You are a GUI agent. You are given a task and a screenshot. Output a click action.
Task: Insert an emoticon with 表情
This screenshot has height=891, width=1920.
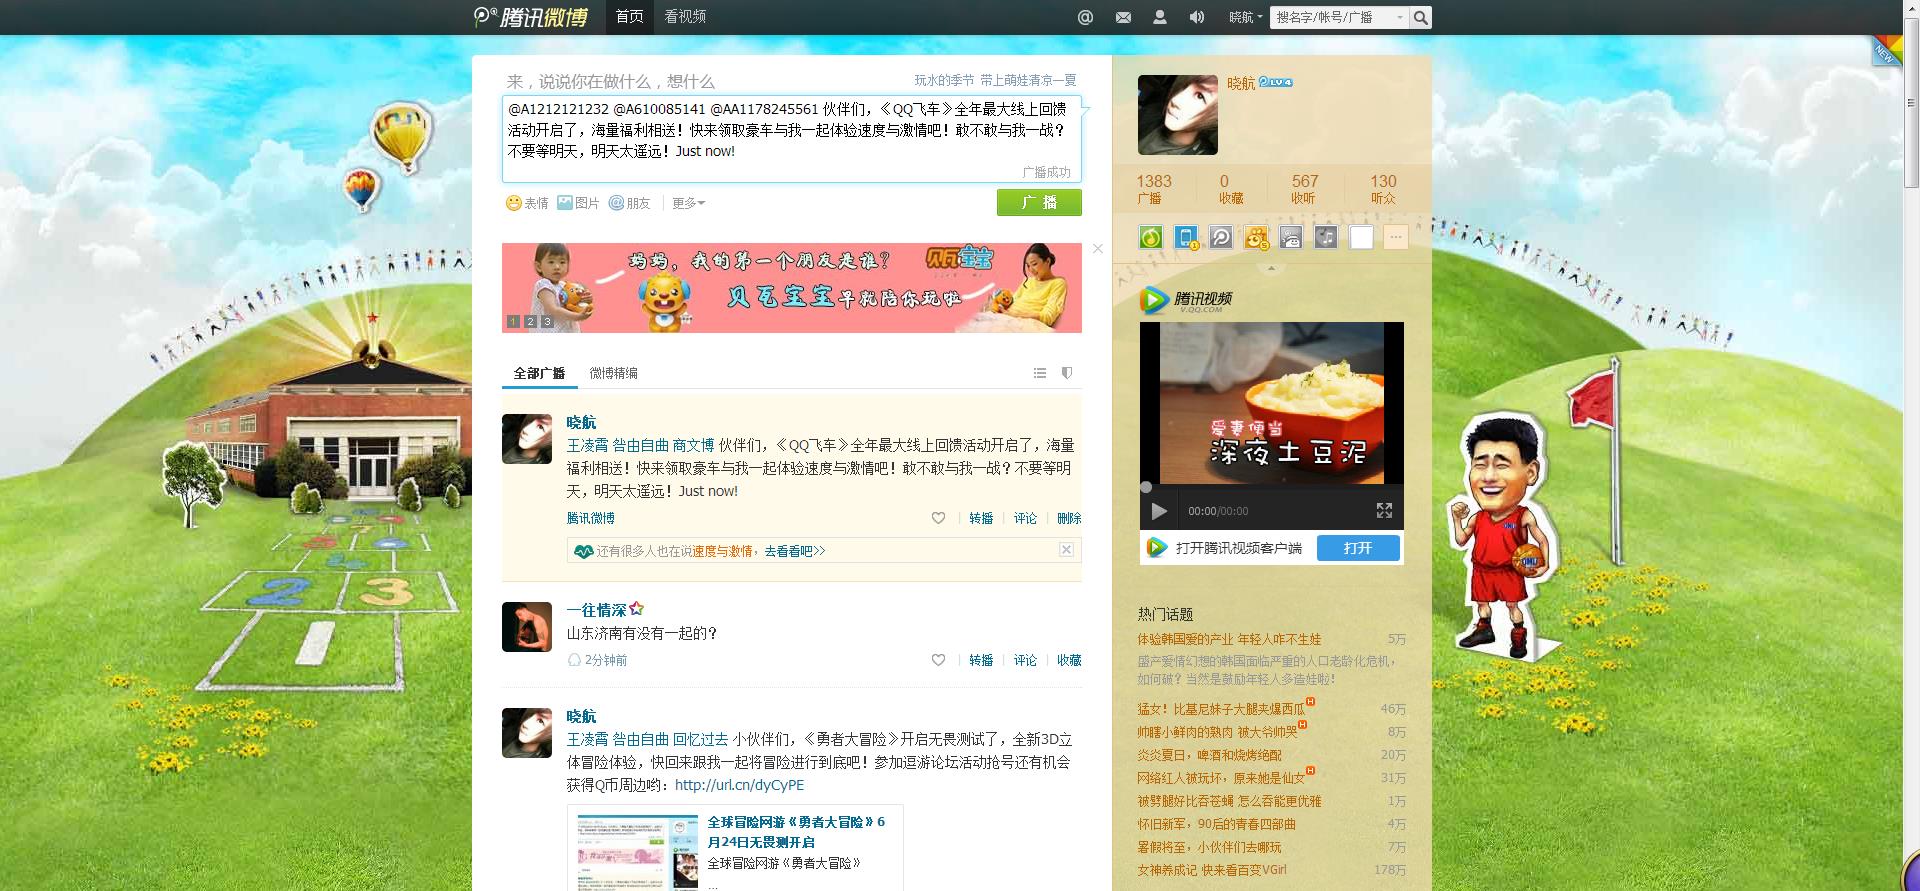coord(527,203)
